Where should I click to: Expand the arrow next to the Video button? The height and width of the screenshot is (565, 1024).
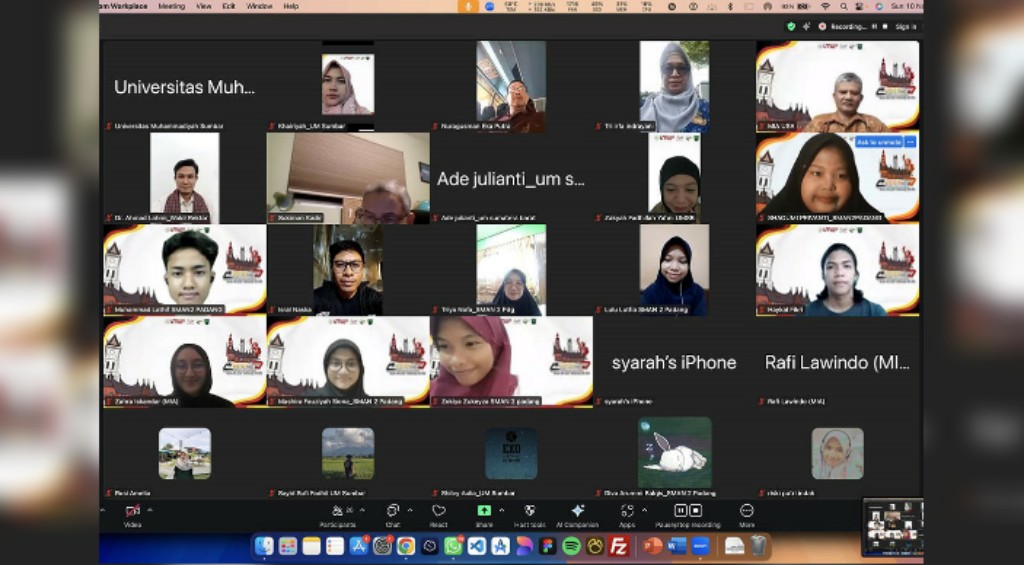click(150, 510)
